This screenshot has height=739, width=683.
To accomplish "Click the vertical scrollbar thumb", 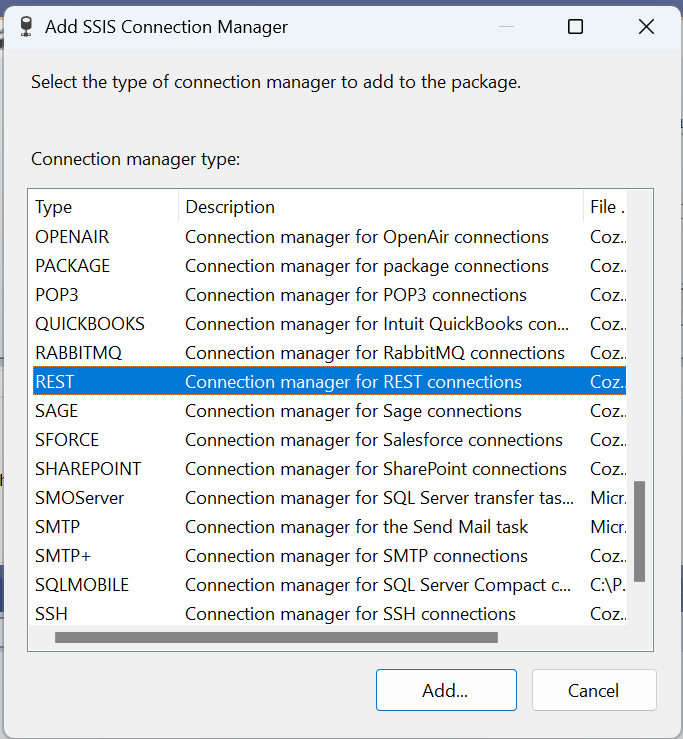I will point(640,530).
